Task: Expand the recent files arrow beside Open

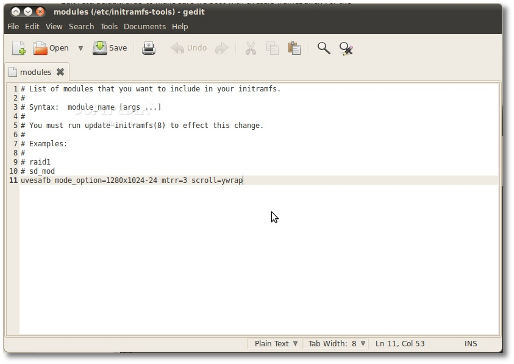Action: tap(80, 48)
